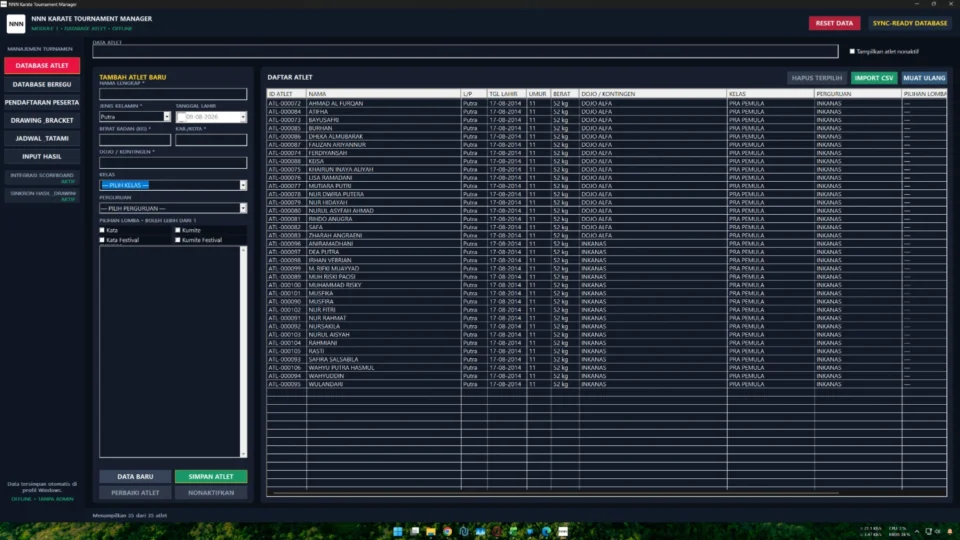Toggle Tampilkan atlet nonaktif checkbox
960x540 pixels.
tap(852, 51)
